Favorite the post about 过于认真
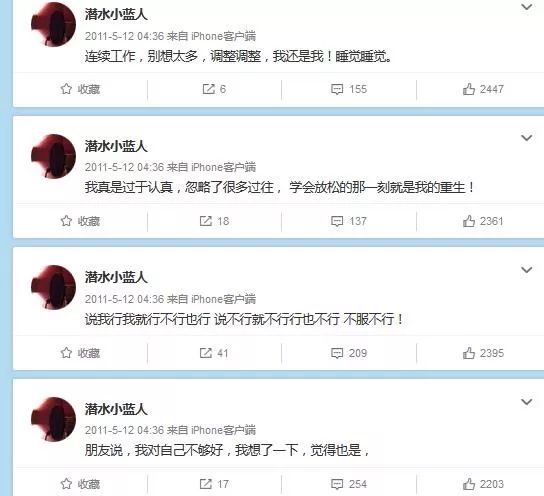The height and width of the screenshot is (496, 544). point(80,221)
